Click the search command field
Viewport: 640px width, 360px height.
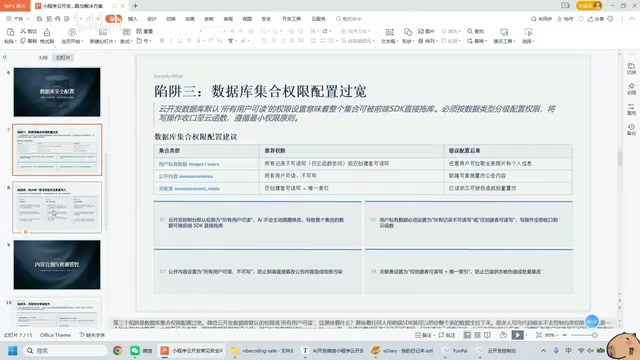[349, 19]
